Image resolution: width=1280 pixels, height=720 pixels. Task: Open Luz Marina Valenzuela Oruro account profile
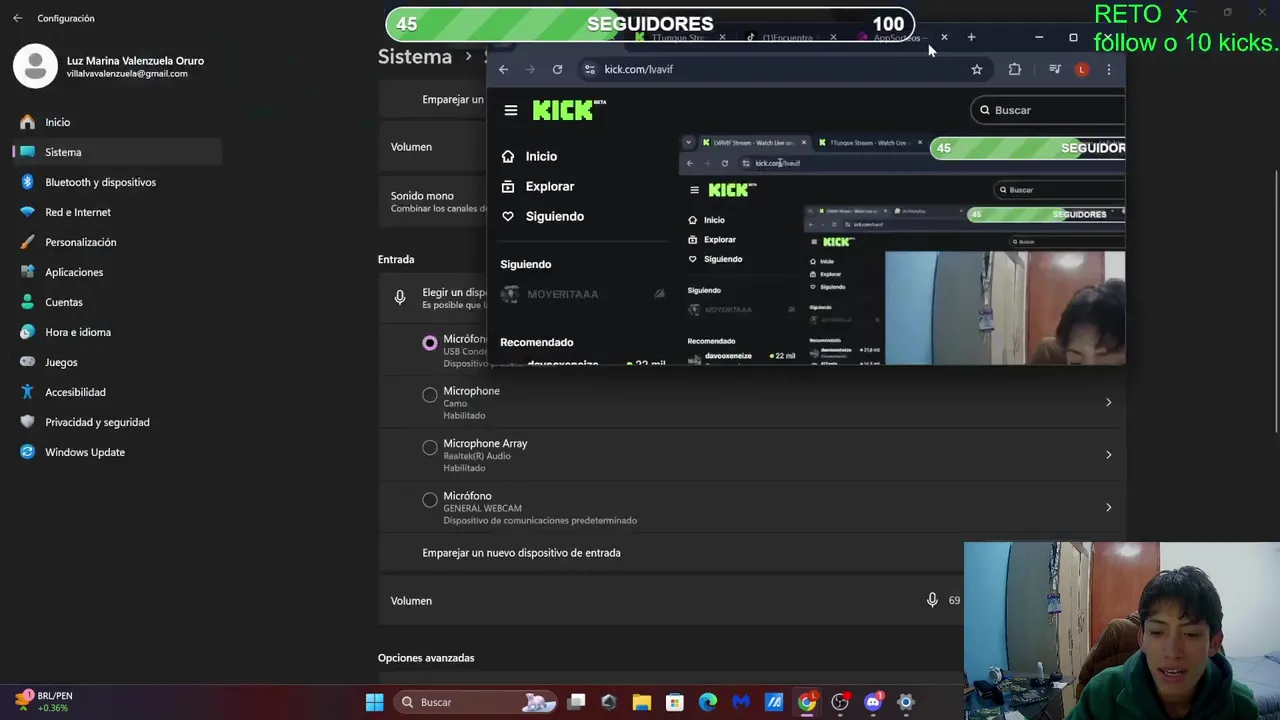tap(109, 66)
